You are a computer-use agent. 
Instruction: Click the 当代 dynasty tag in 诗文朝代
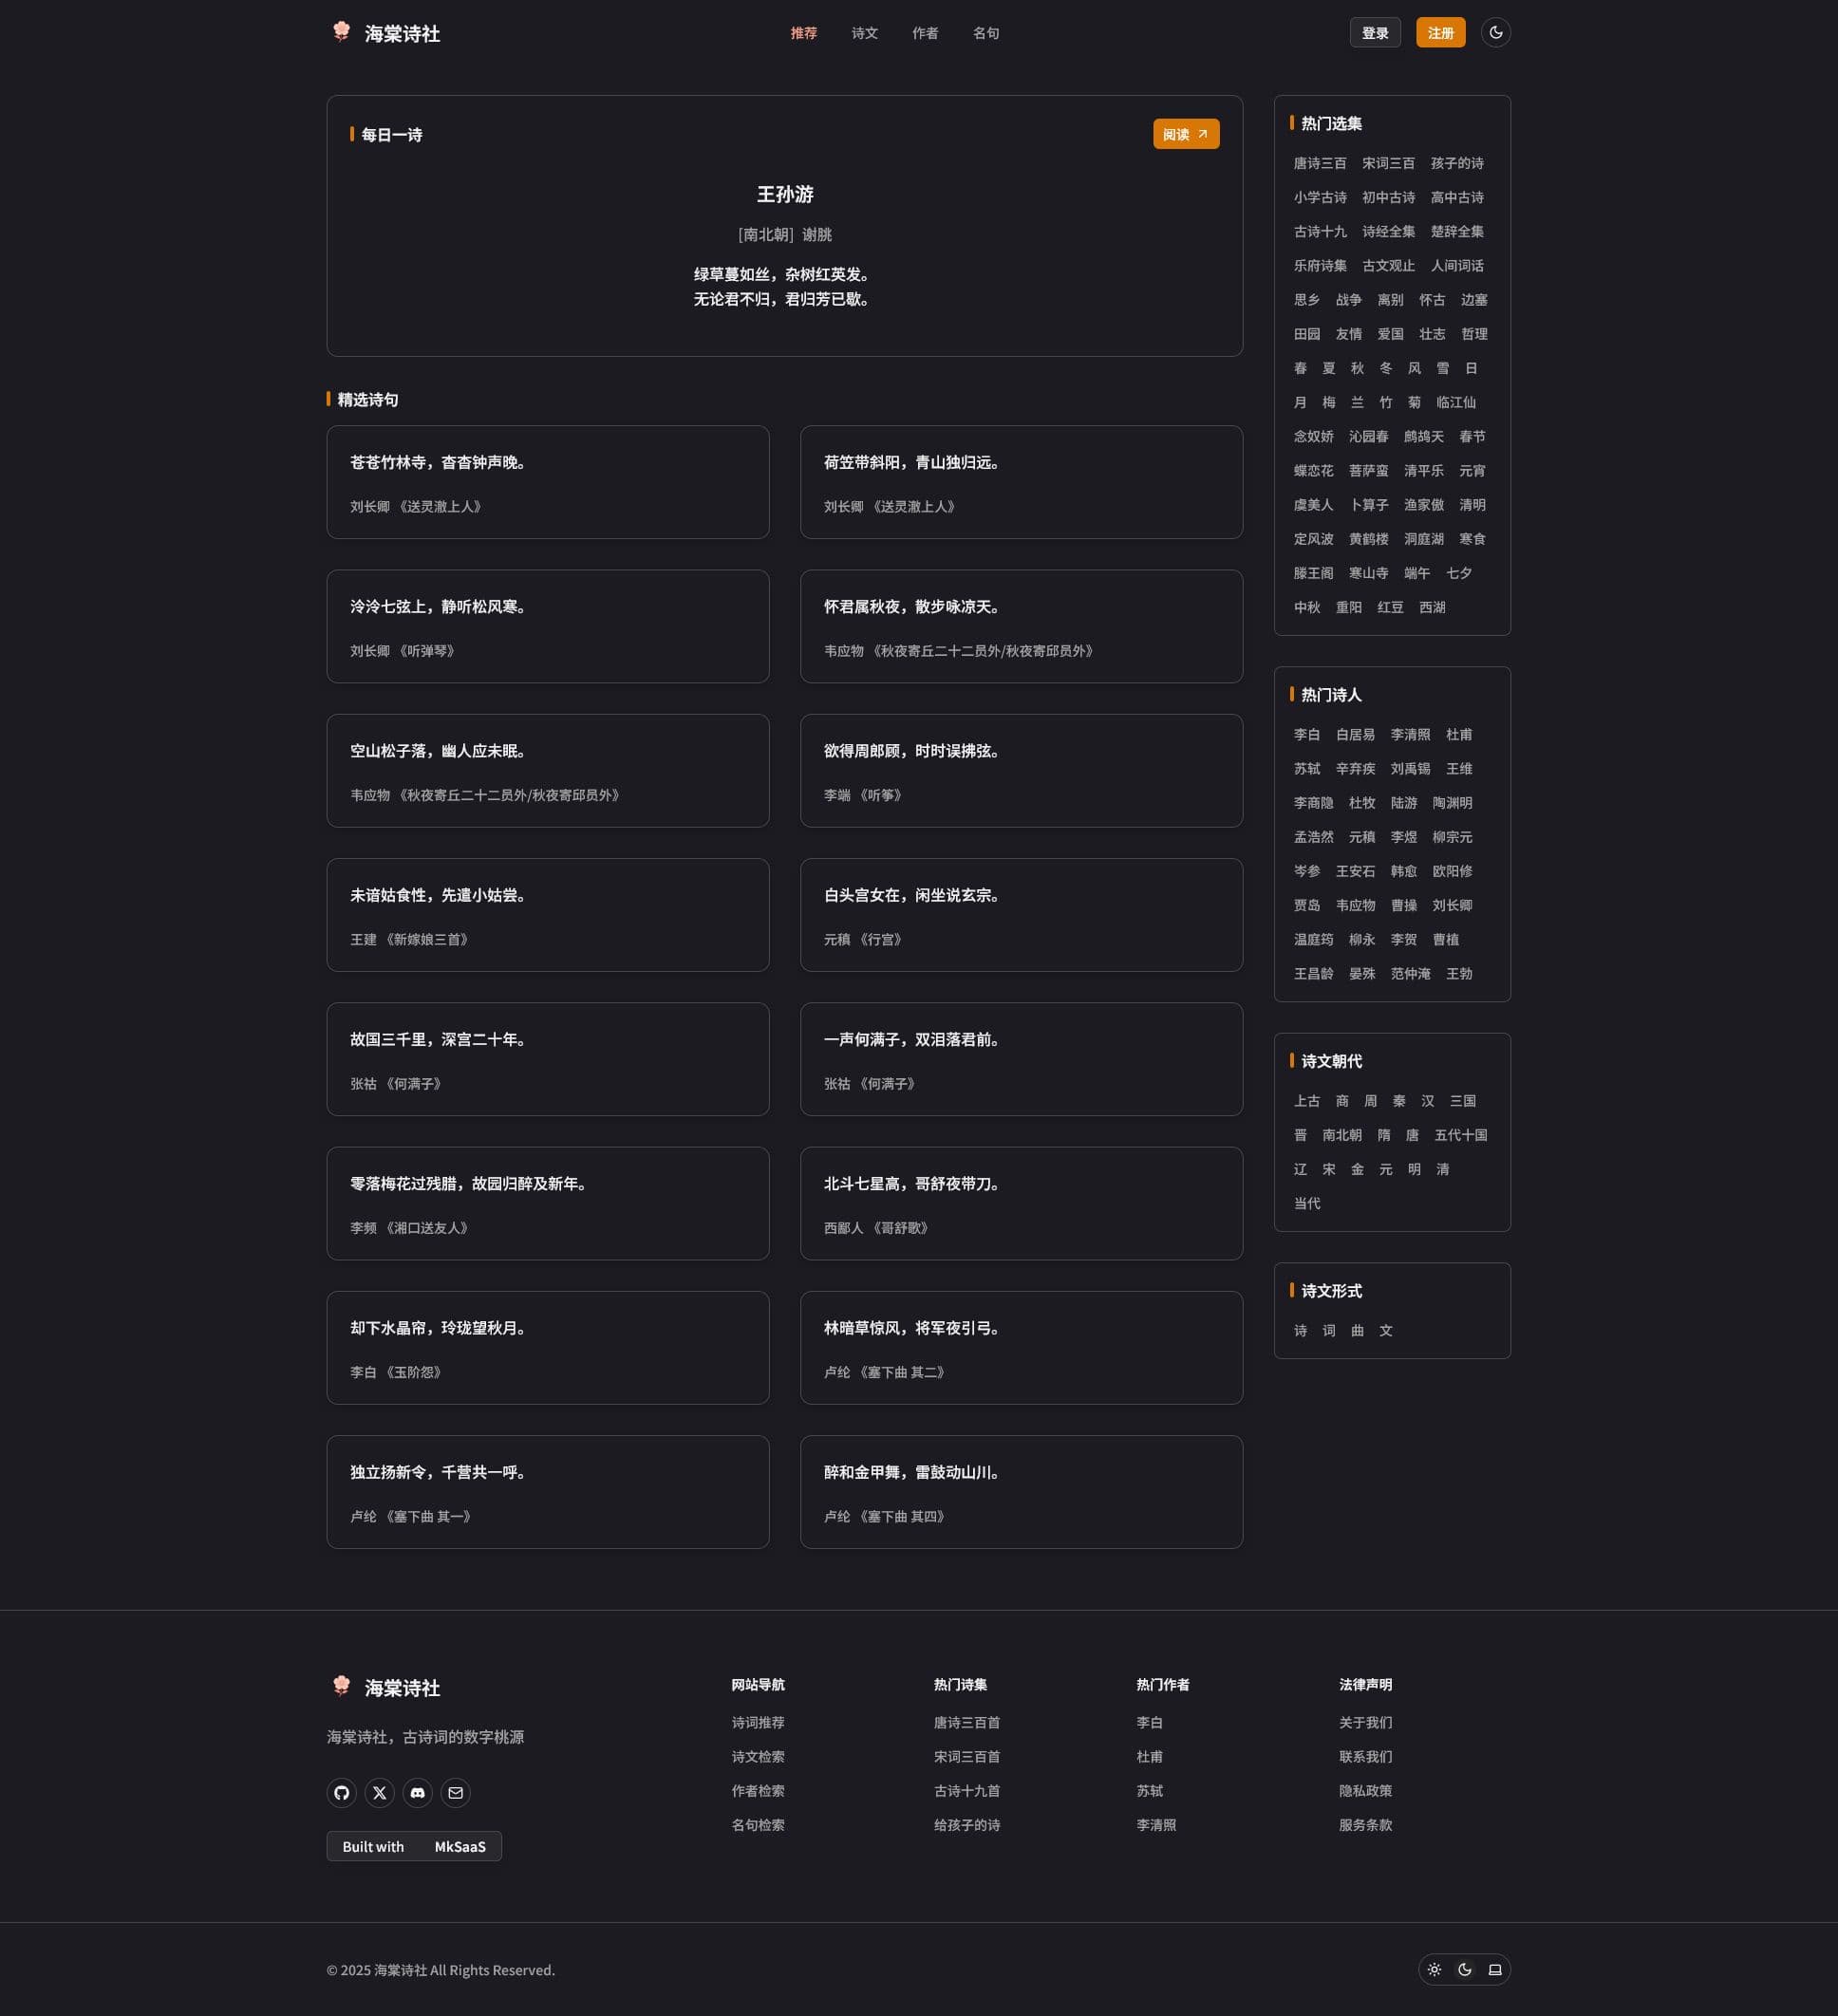click(x=1307, y=1203)
